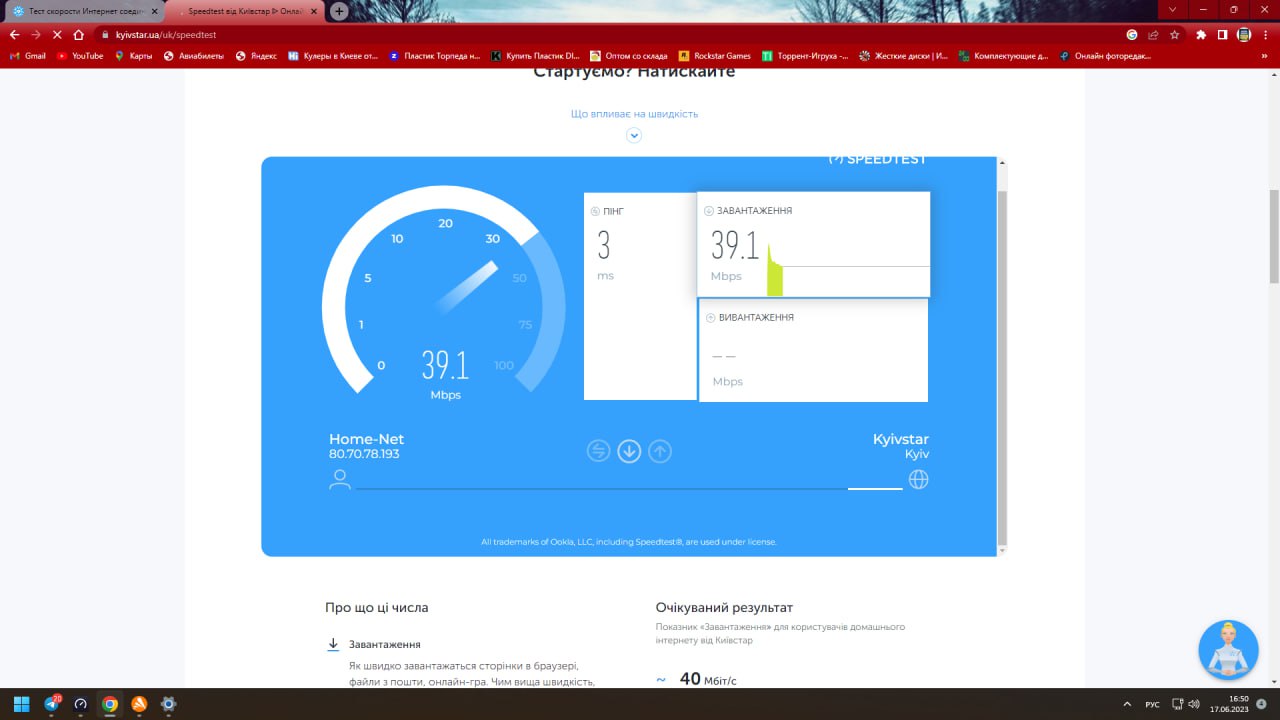Click the globe icon below Kyivstar Kyiv
This screenshot has height=720, width=1280.
[918, 479]
